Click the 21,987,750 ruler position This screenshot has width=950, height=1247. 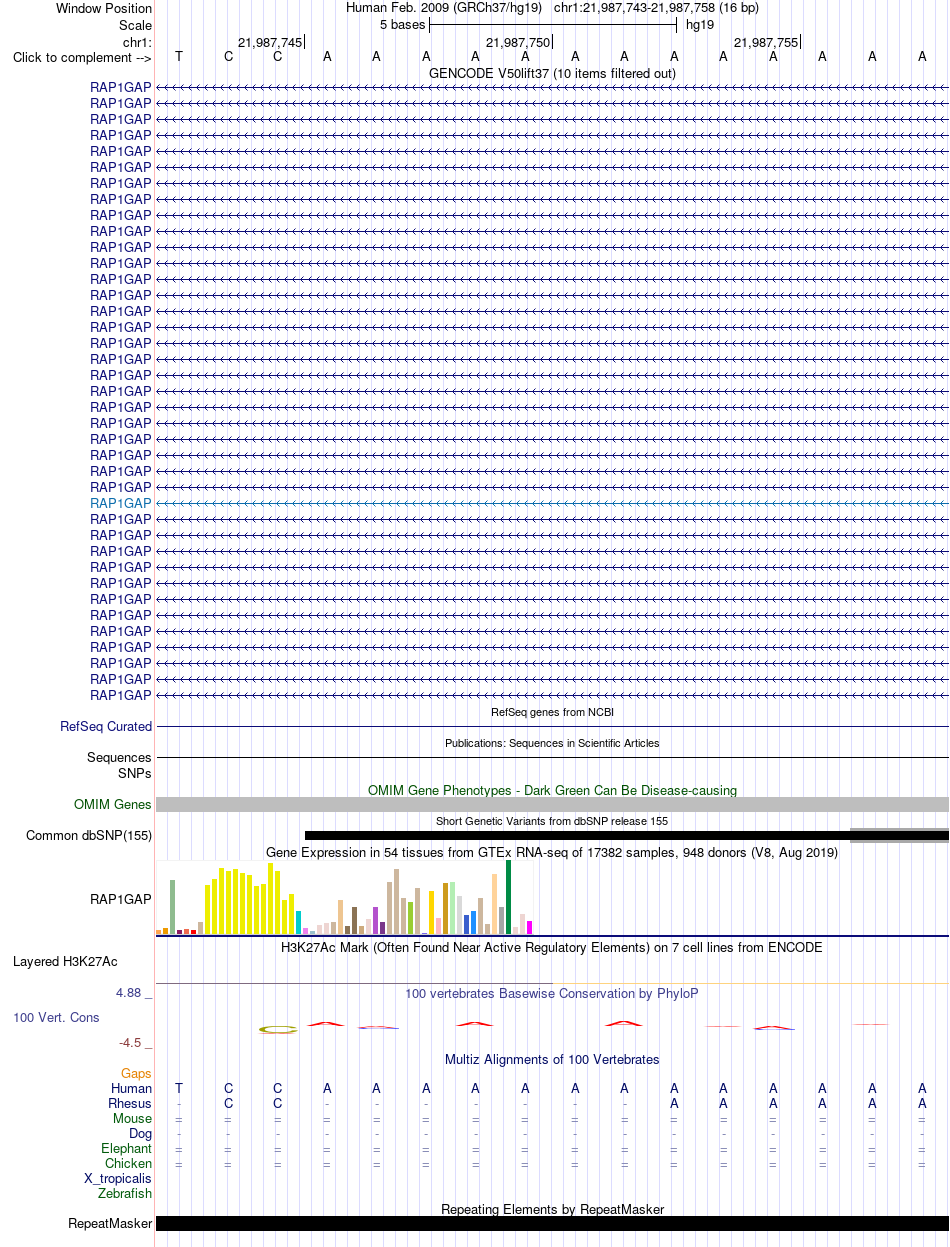518,42
